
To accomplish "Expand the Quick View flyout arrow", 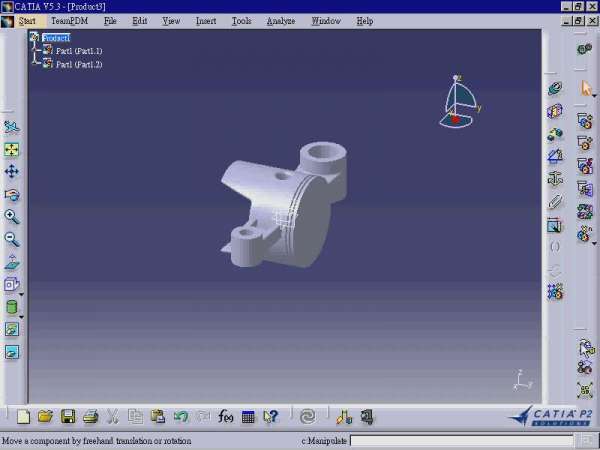I will (x=21, y=295).
